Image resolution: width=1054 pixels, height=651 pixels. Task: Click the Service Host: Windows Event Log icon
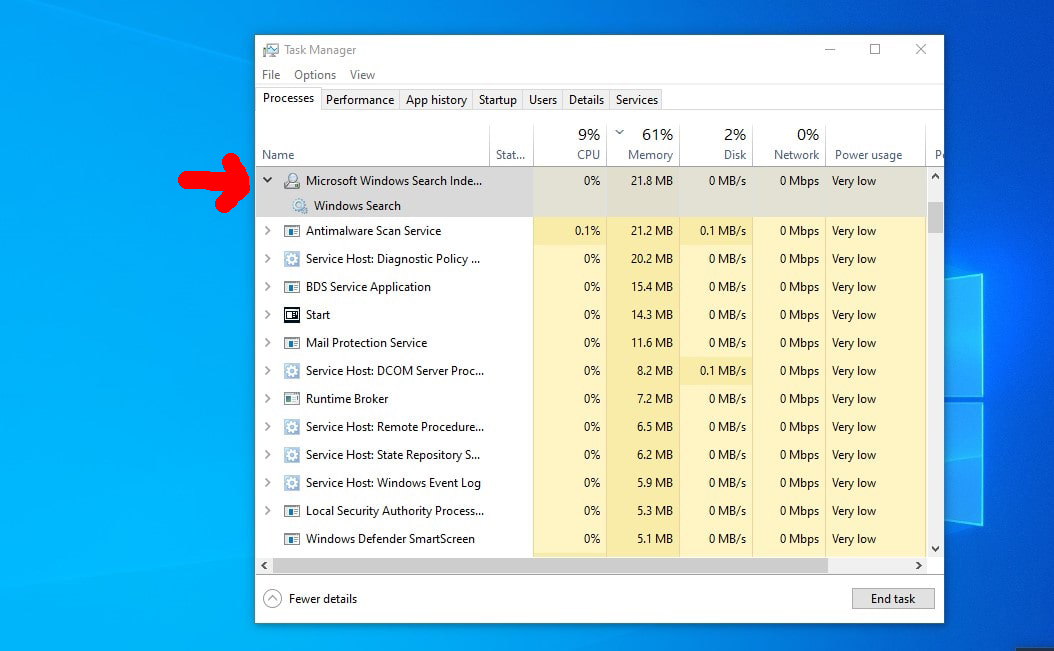tap(292, 483)
